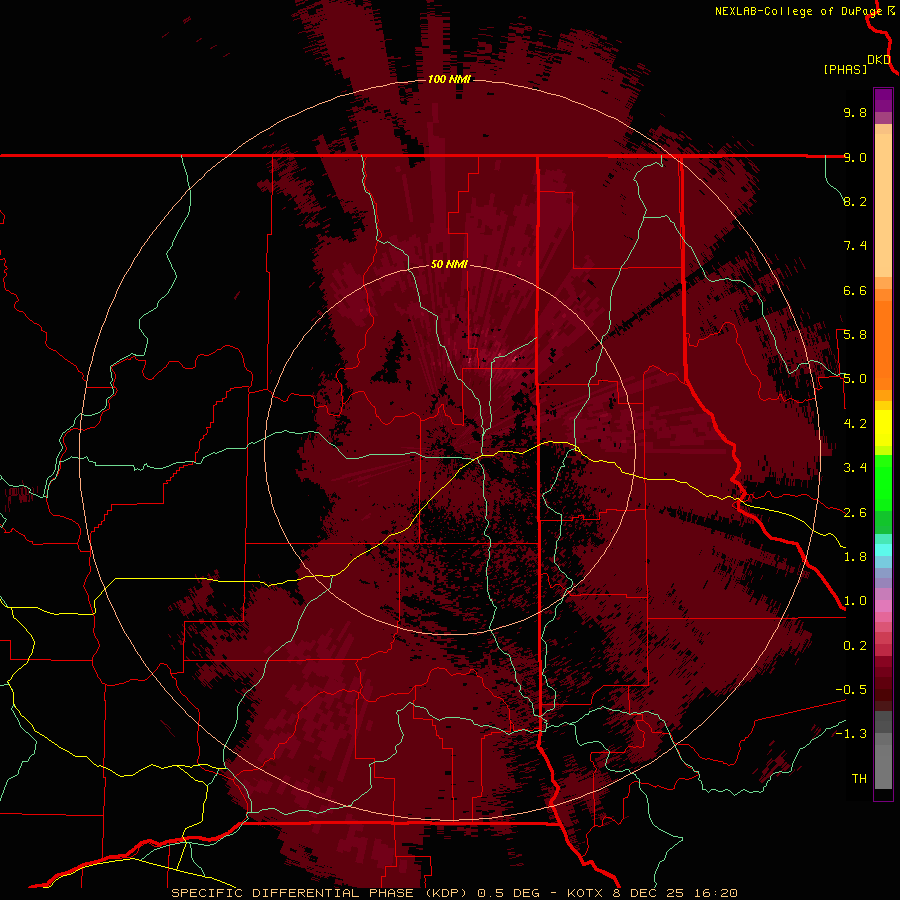900x900 pixels.
Task: Select the 0.2 legend value
Action: point(855,646)
